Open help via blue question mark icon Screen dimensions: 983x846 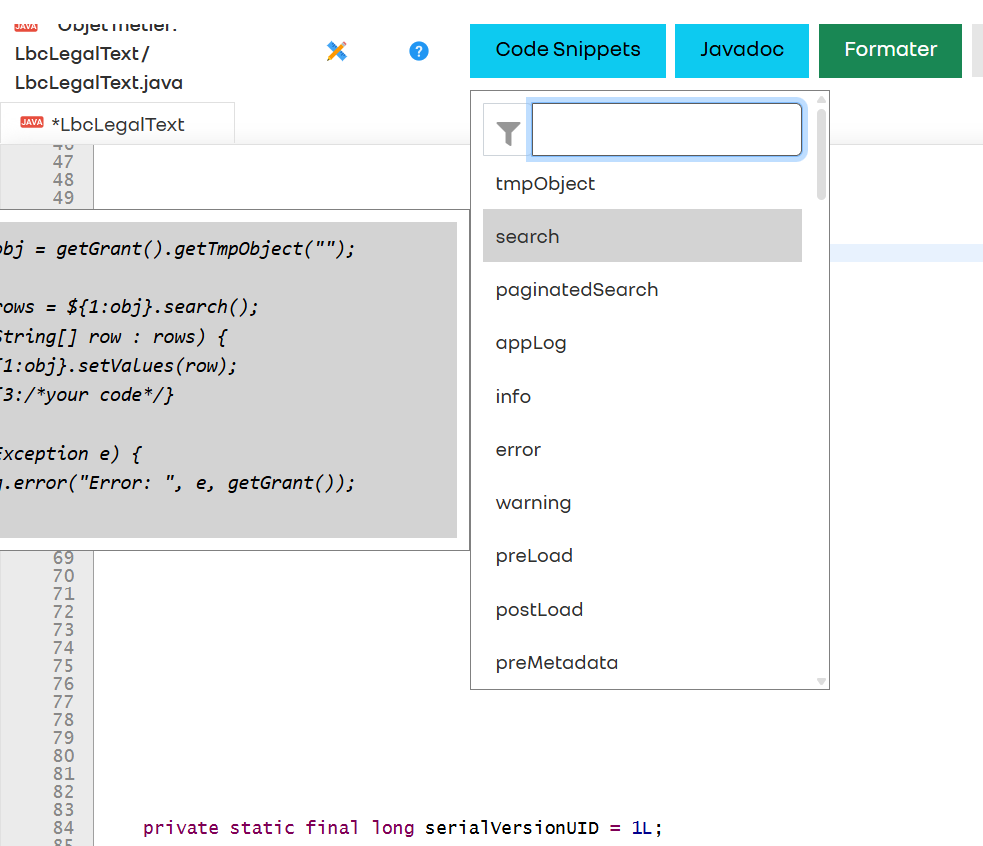419,51
